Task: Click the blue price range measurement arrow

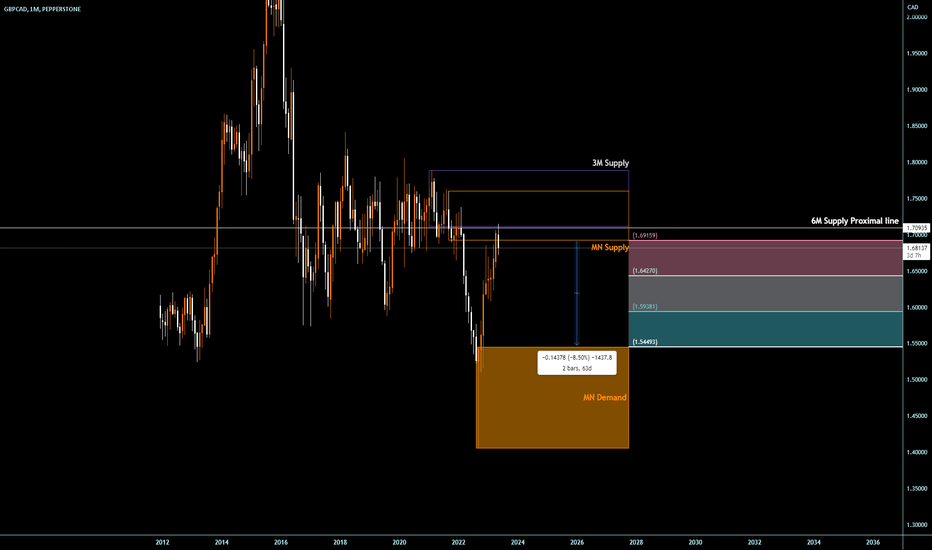Action: [577, 293]
